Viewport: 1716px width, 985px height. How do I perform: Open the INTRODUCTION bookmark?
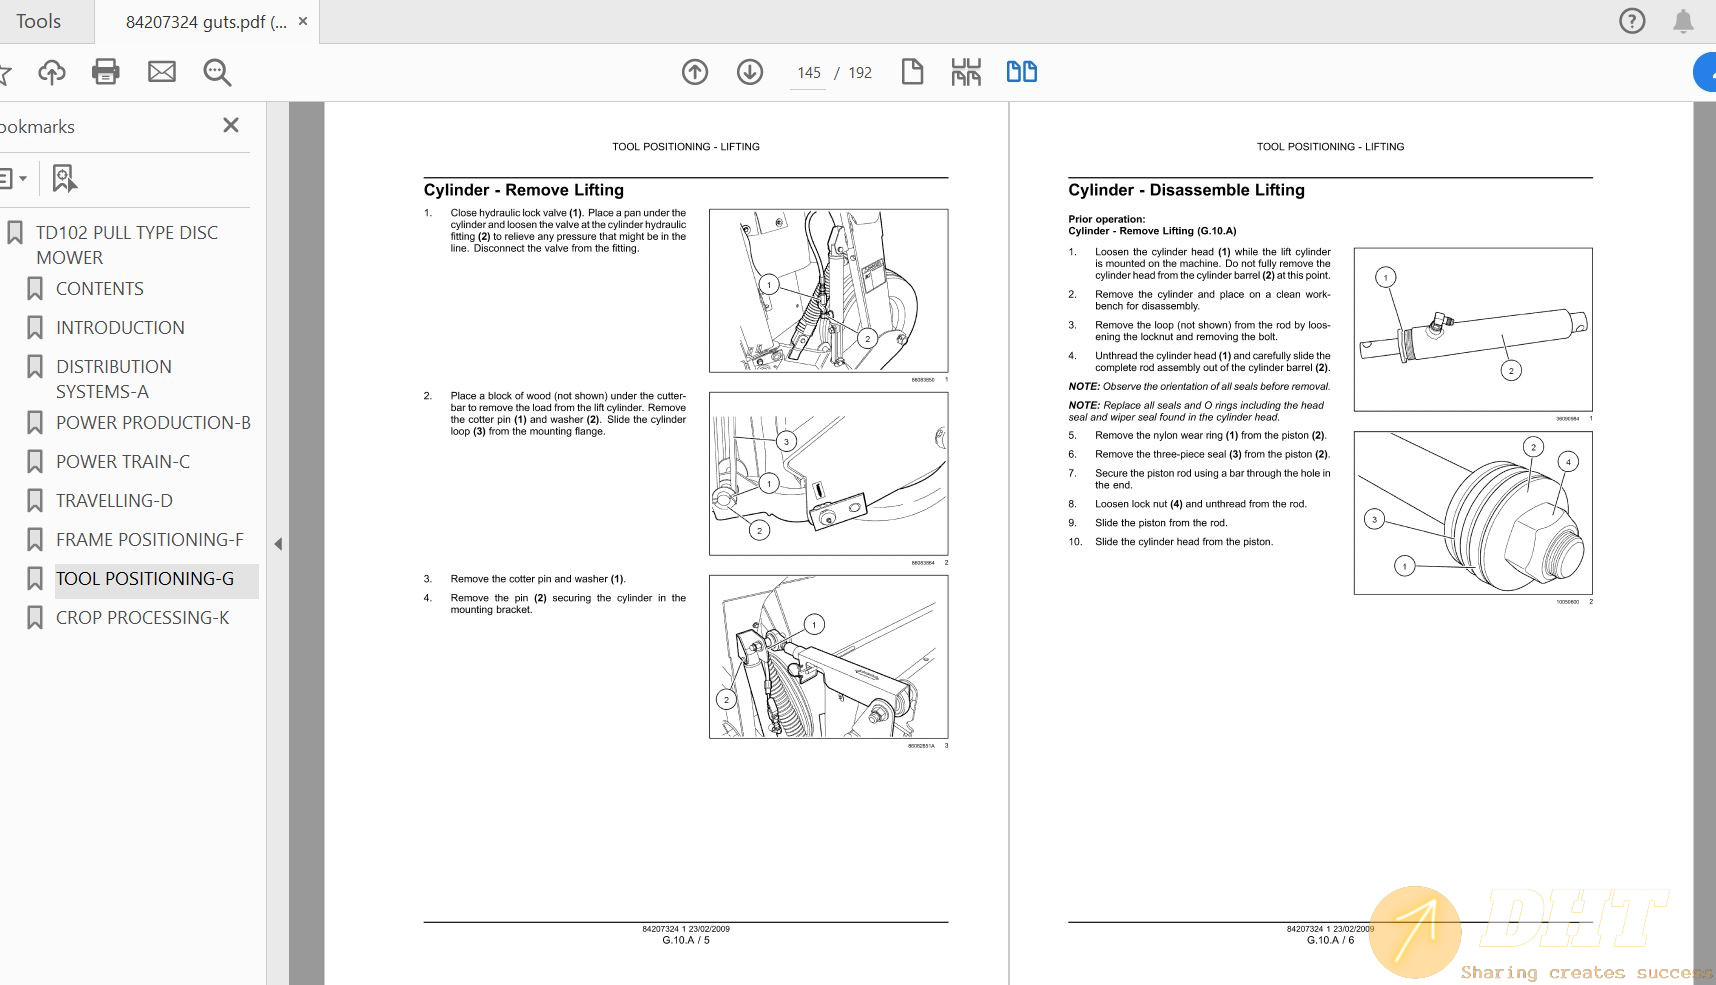tap(120, 328)
